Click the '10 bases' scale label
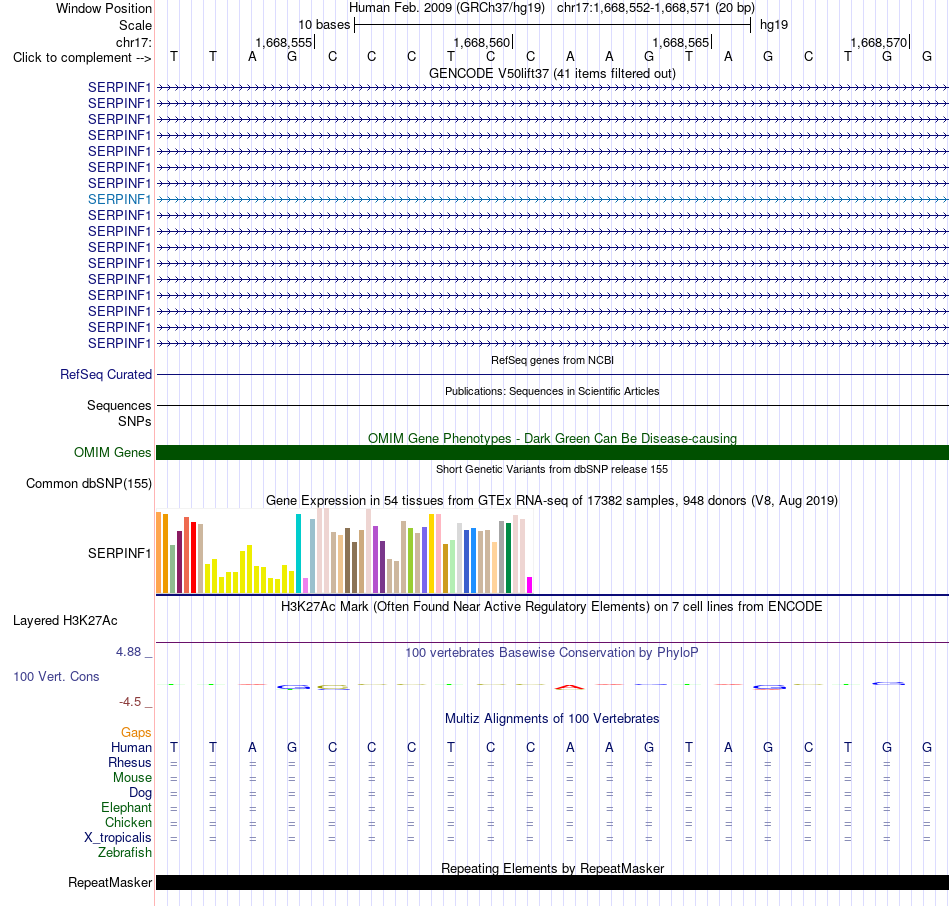950x906 pixels. pos(324,25)
